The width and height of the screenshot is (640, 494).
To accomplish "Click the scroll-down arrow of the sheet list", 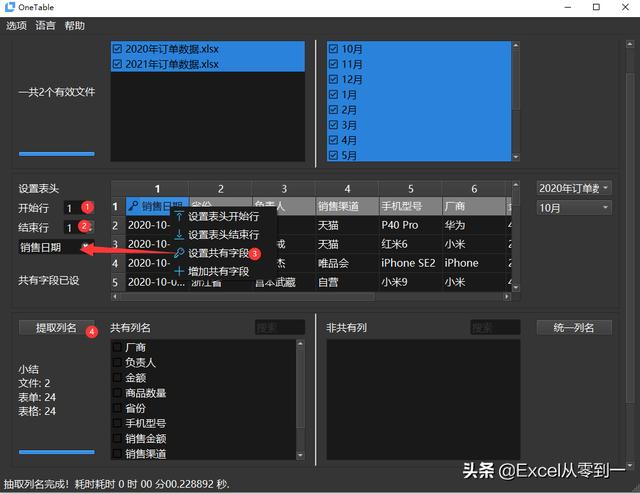I will (516, 157).
